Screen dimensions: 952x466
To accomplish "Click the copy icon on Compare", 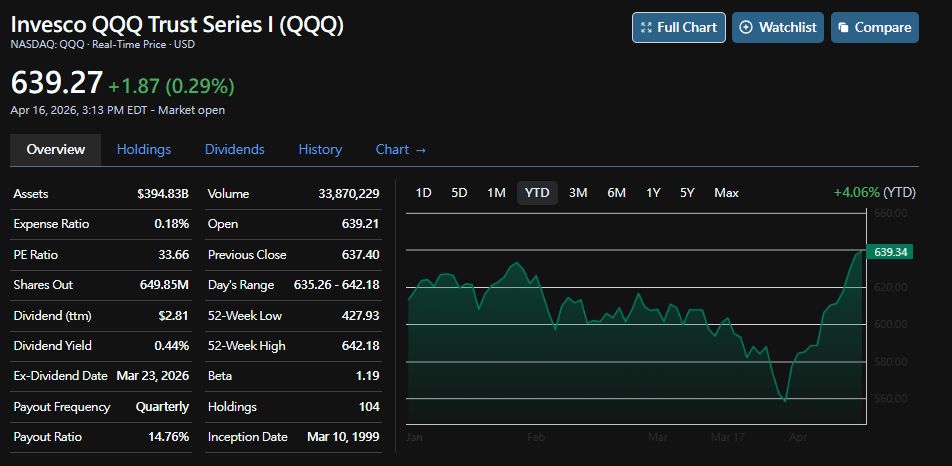I will [843, 28].
